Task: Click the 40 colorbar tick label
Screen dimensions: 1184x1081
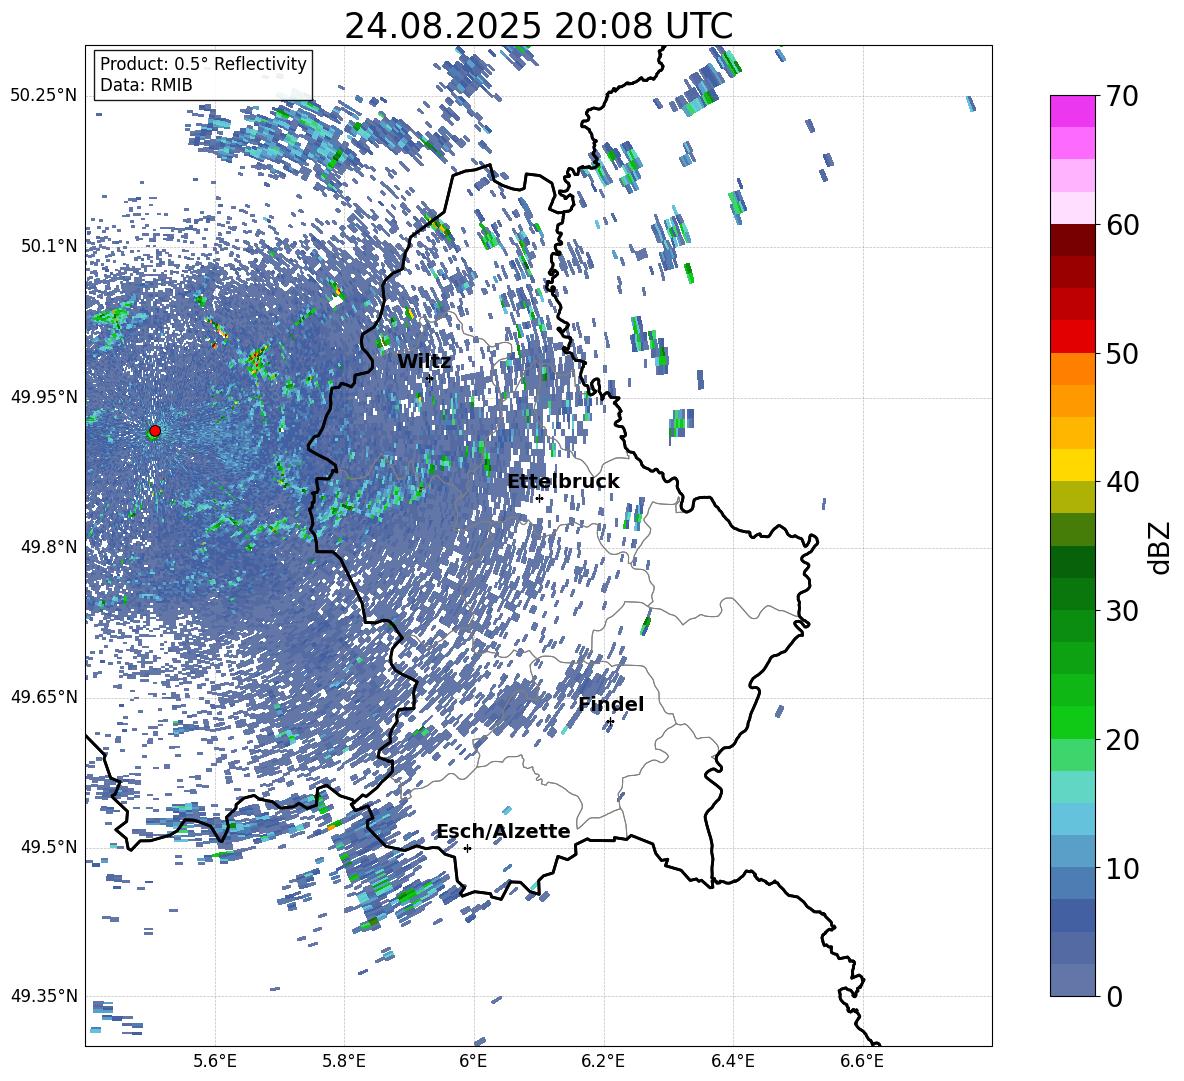Action: (x=1122, y=482)
